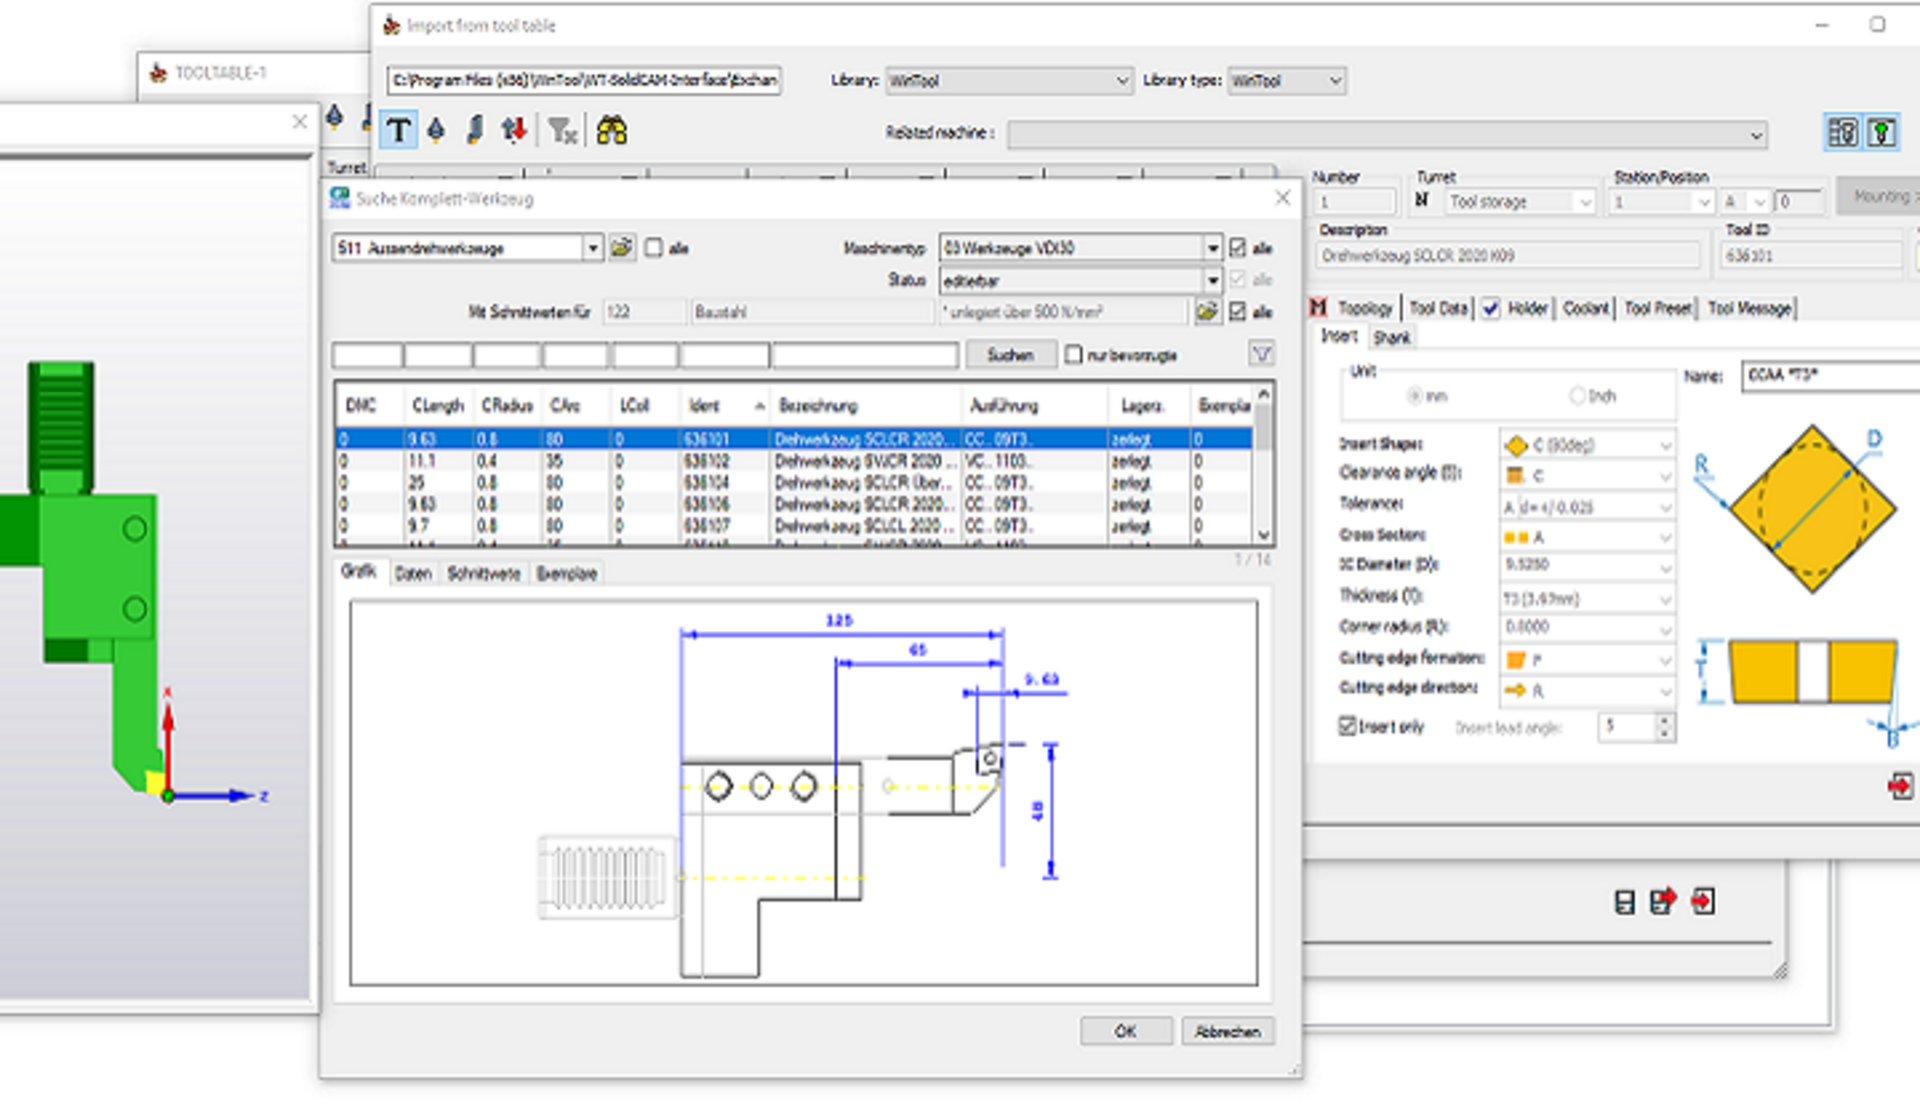This screenshot has height=1120, width=1920.
Task: Click the Suchen button
Action: [x=1010, y=355]
